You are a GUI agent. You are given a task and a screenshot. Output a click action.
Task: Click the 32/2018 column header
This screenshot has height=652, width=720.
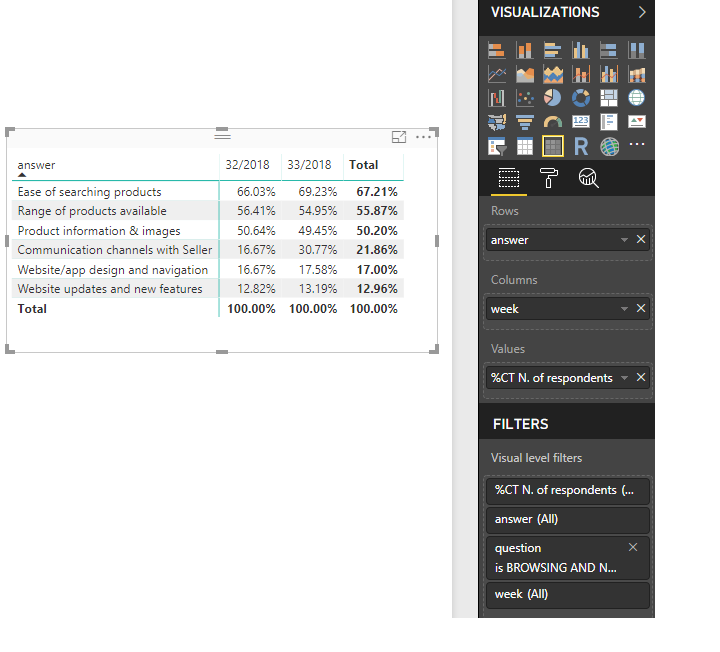pyautogui.click(x=247, y=165)
